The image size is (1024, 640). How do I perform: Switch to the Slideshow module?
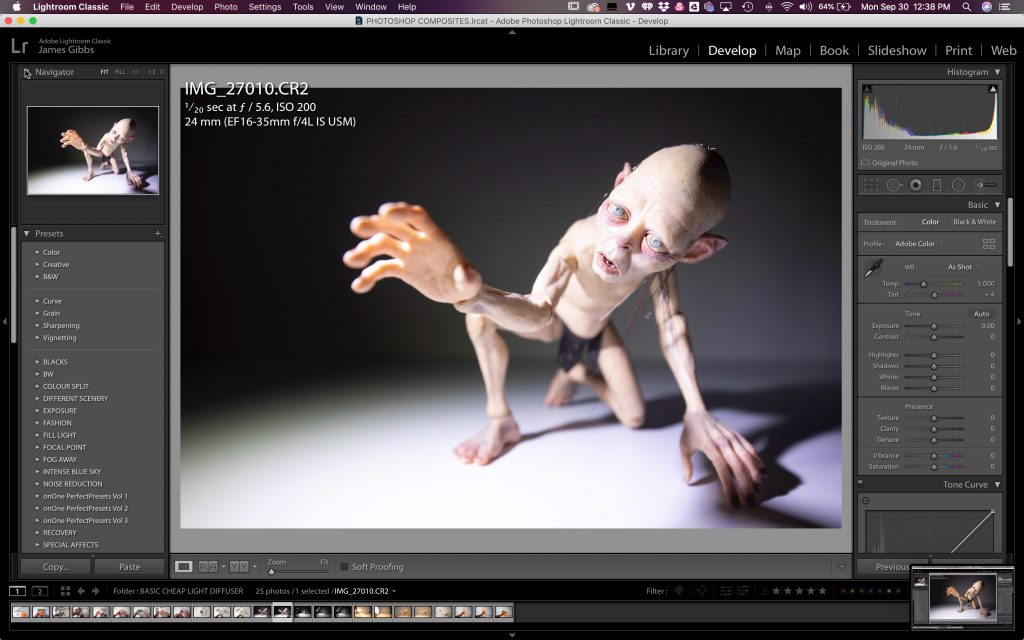click(897, 50)
